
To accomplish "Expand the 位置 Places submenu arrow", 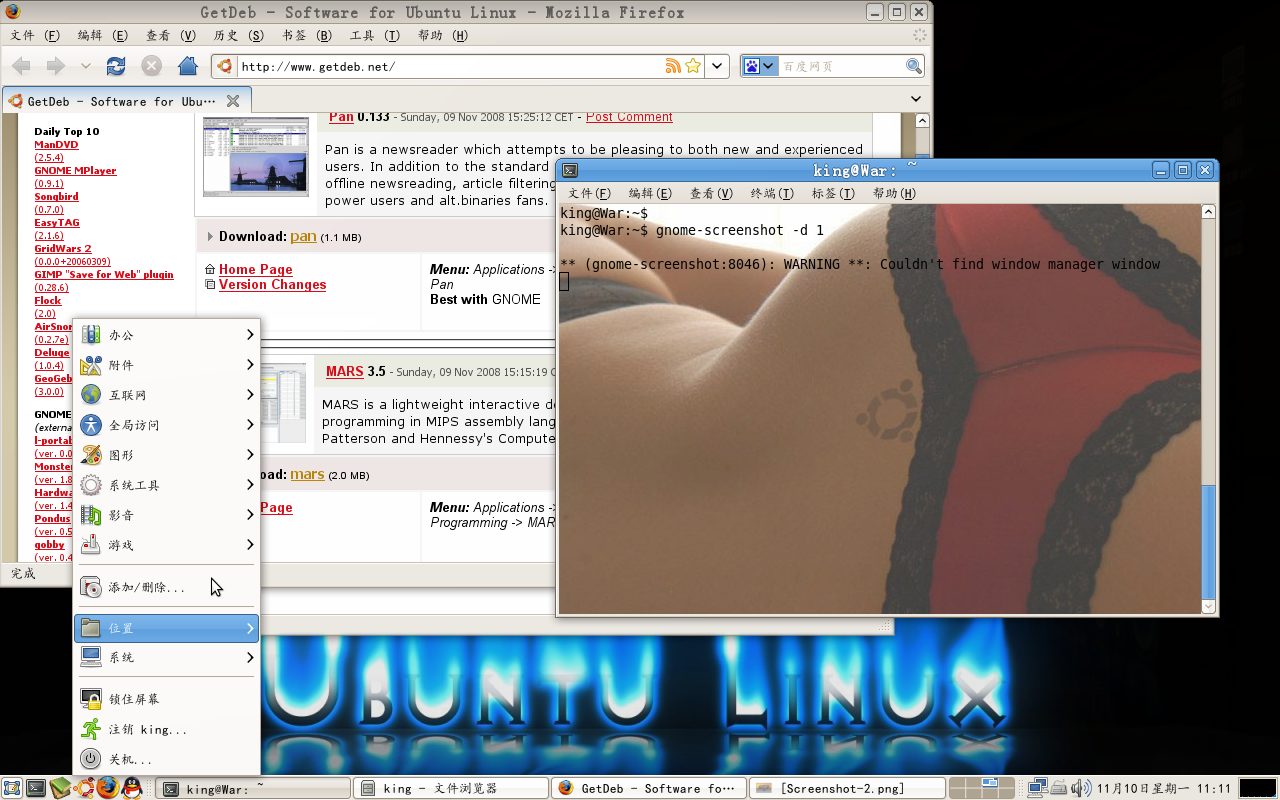I will click(x=250, y=628).
